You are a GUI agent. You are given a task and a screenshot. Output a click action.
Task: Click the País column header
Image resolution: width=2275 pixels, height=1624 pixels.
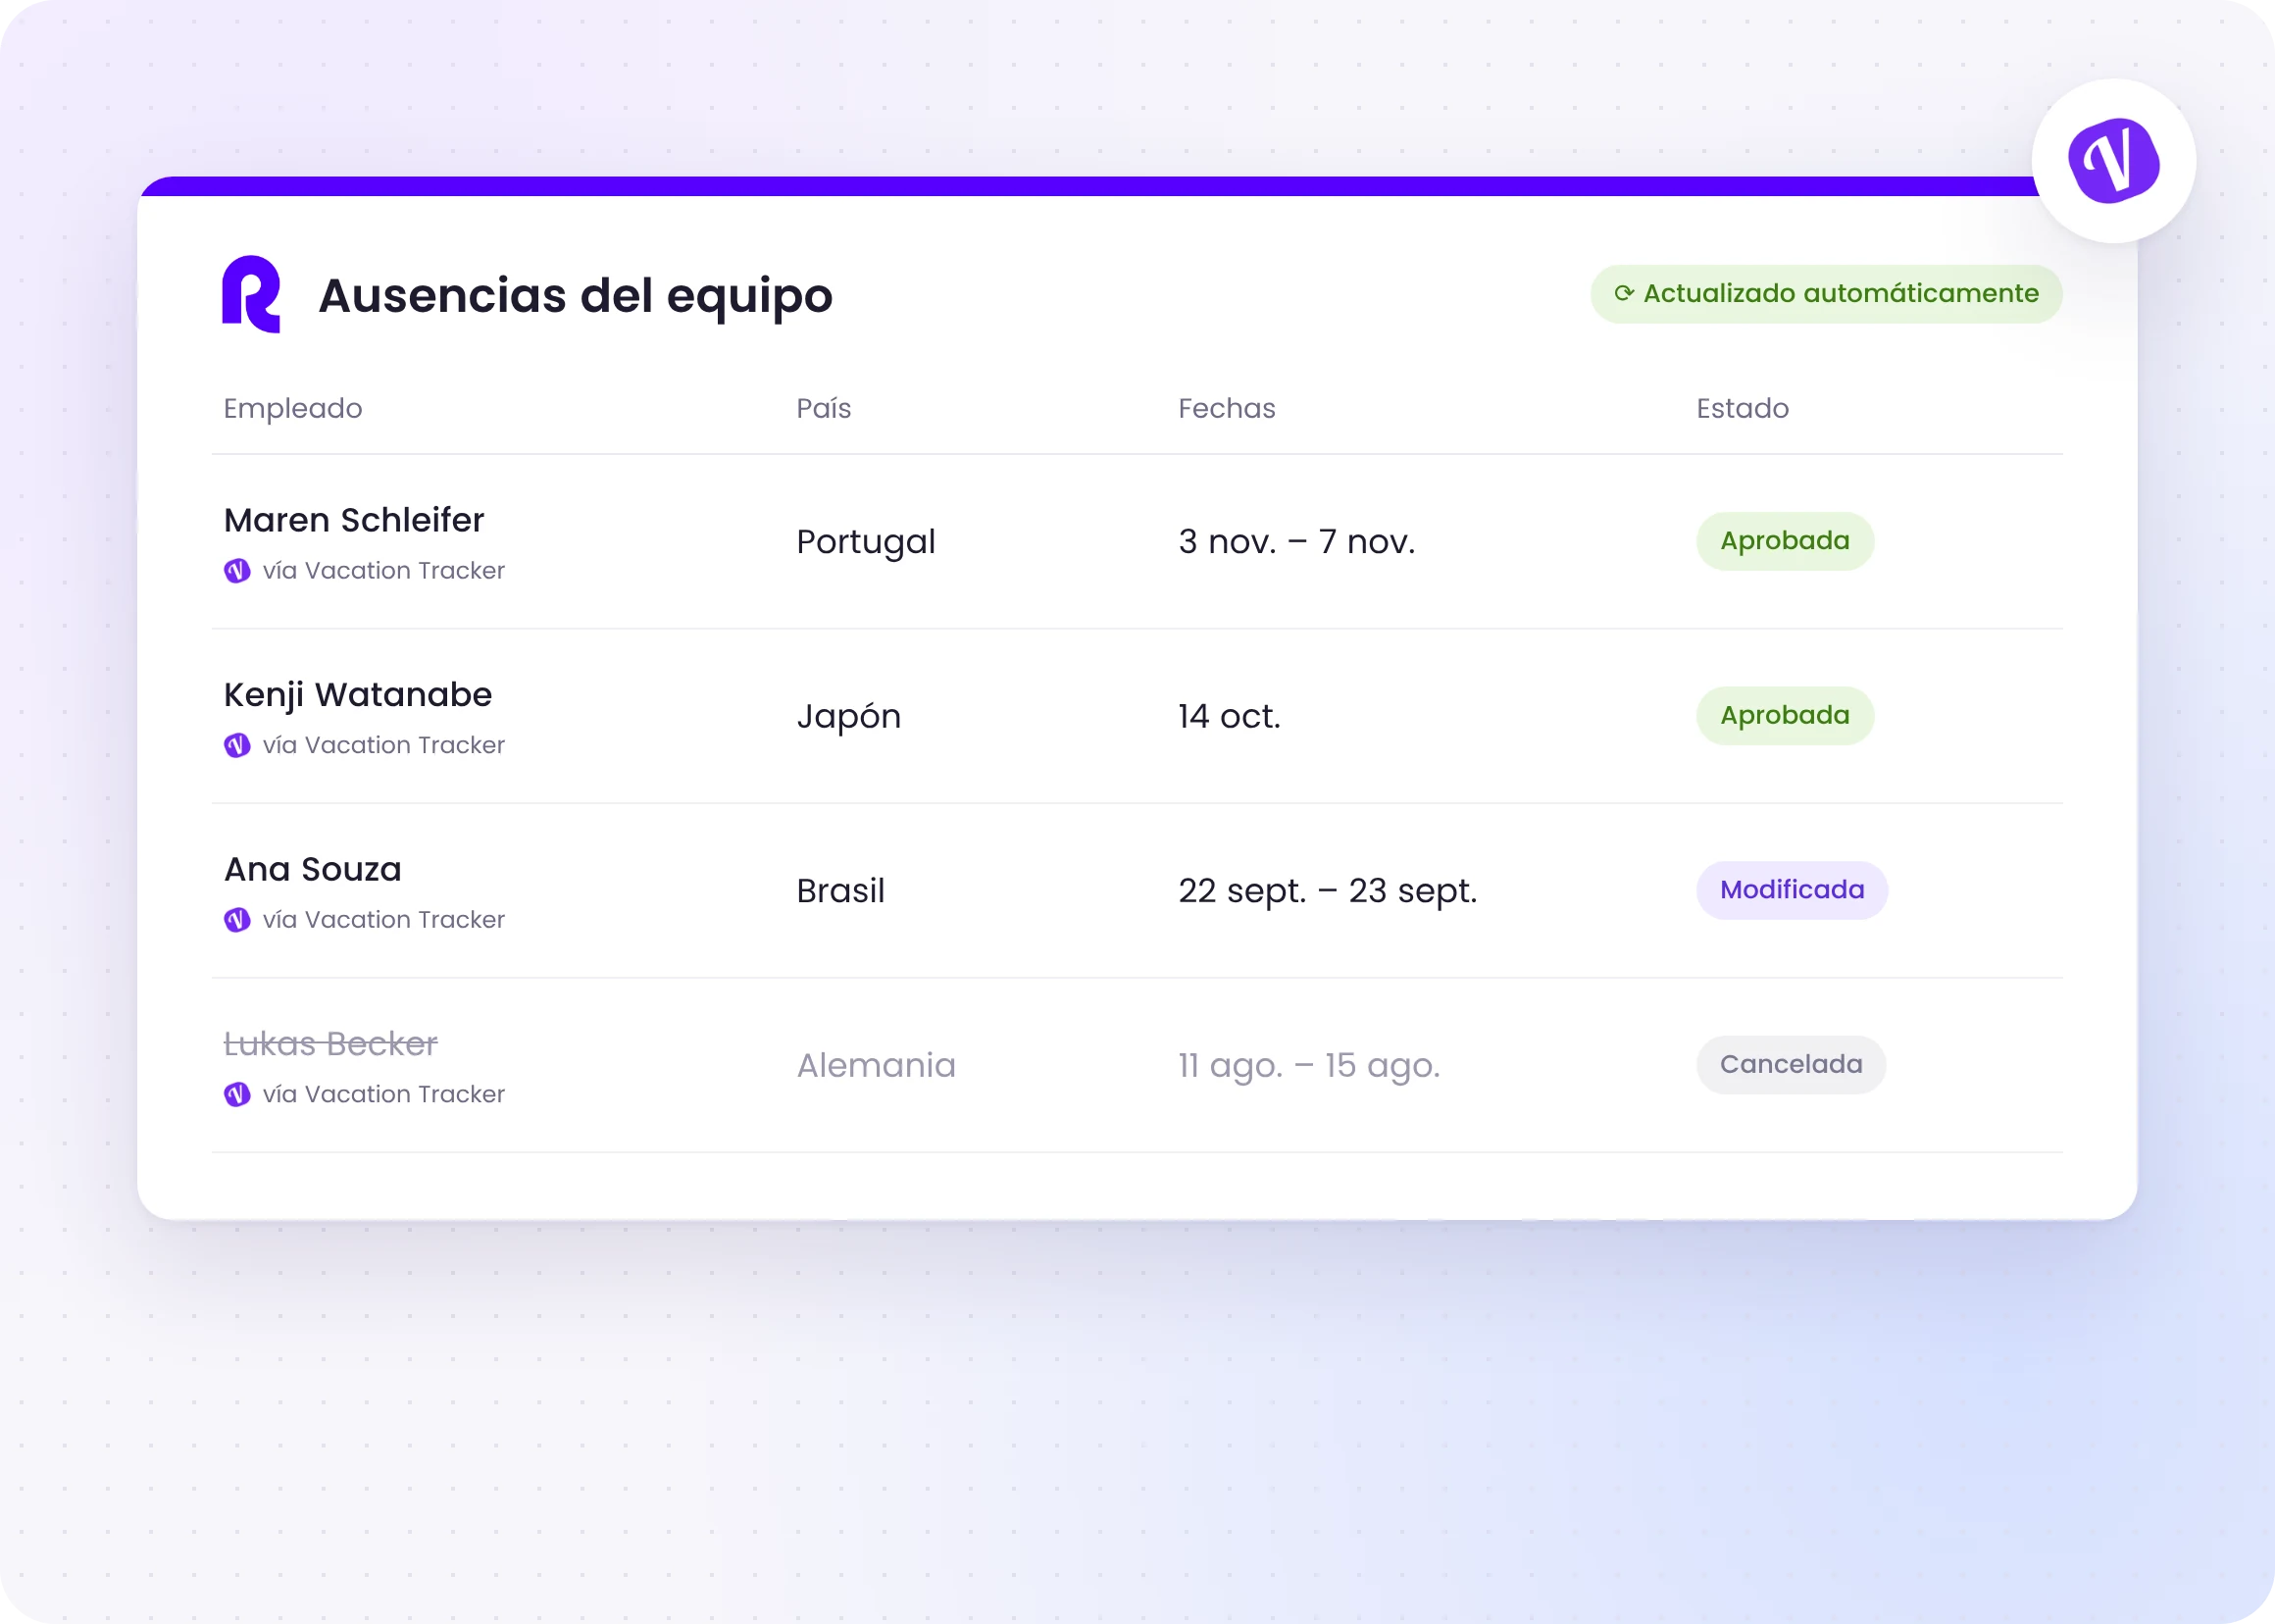(x=824, y=408)
